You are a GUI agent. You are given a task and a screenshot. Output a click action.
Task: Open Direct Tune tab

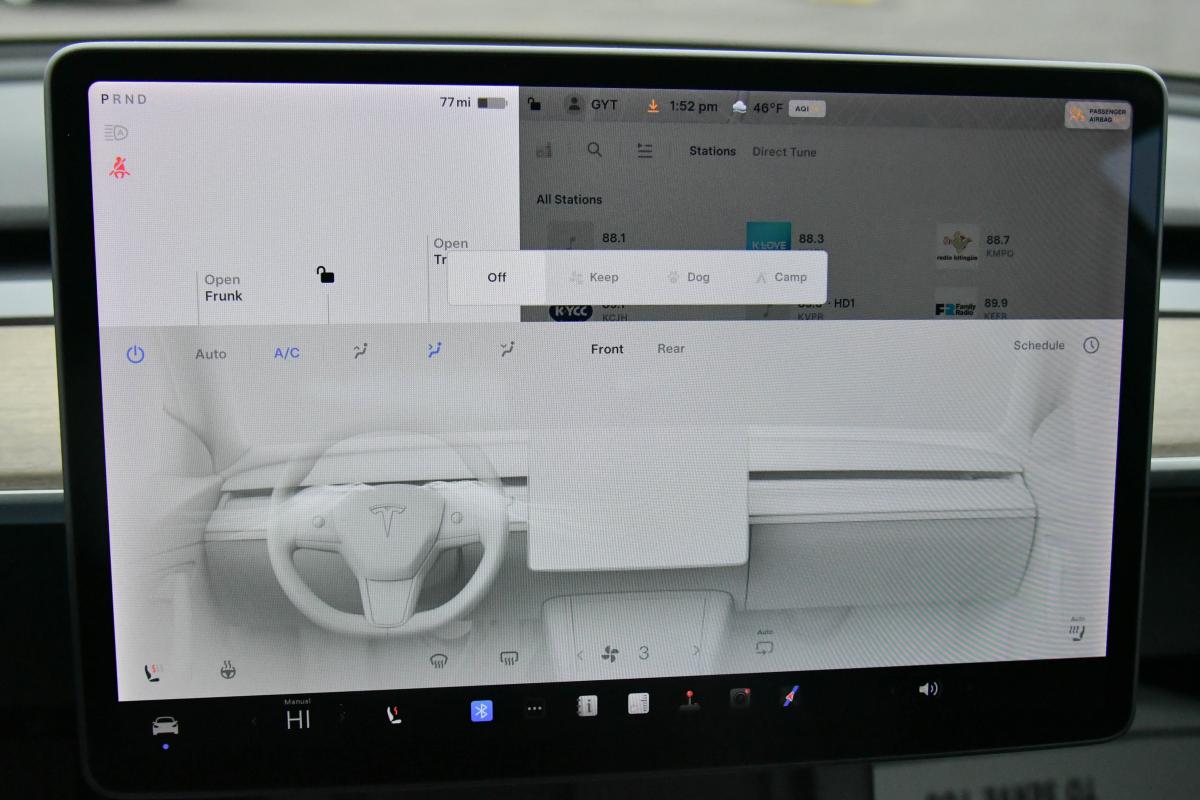click(784, 152)
